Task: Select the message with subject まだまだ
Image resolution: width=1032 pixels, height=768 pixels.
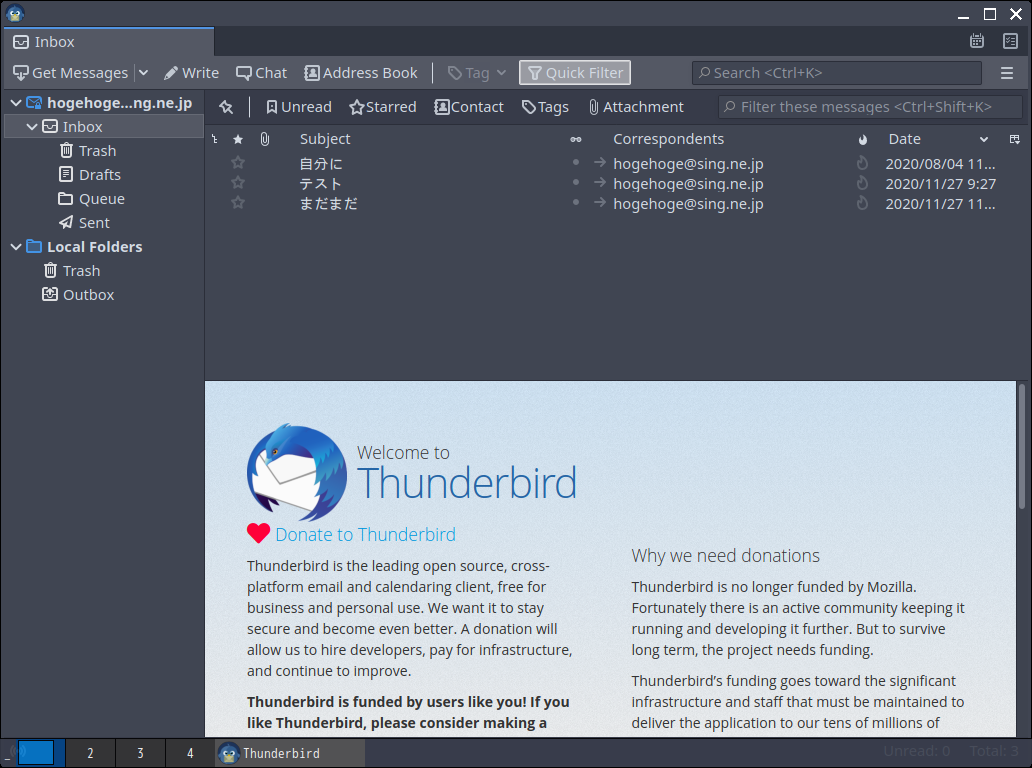Action: coord(328,204)
